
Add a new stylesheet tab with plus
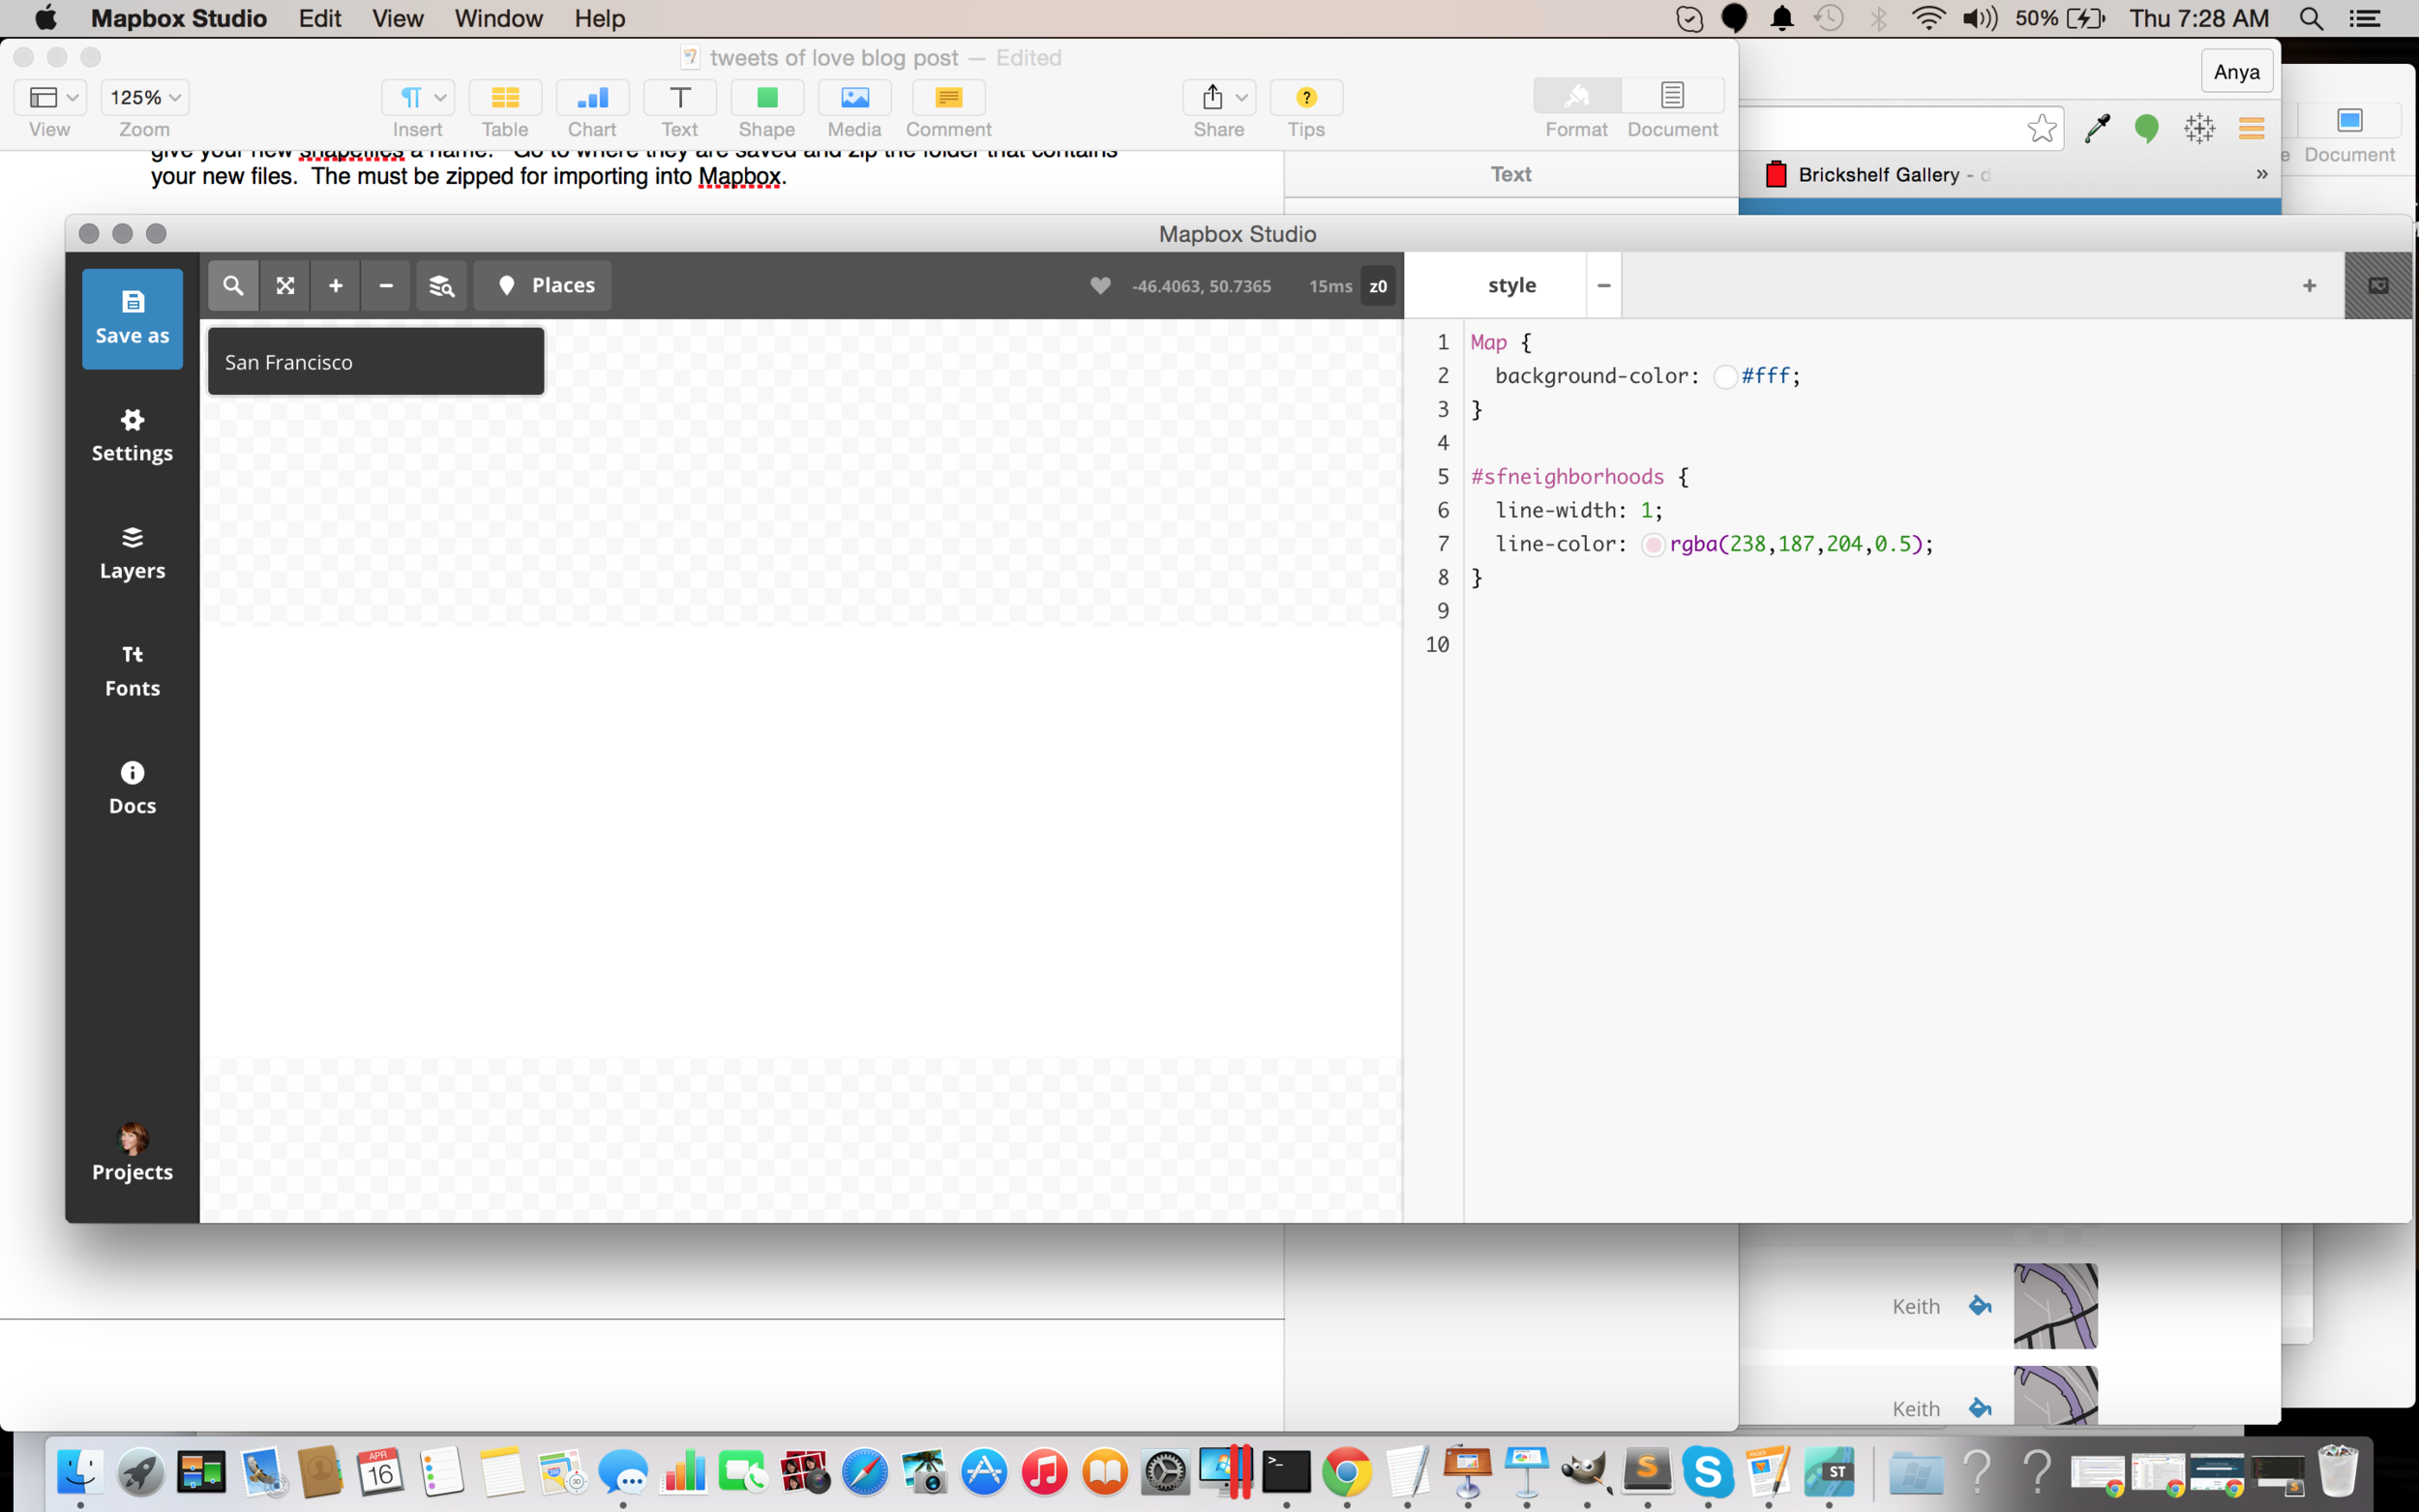2309,286
